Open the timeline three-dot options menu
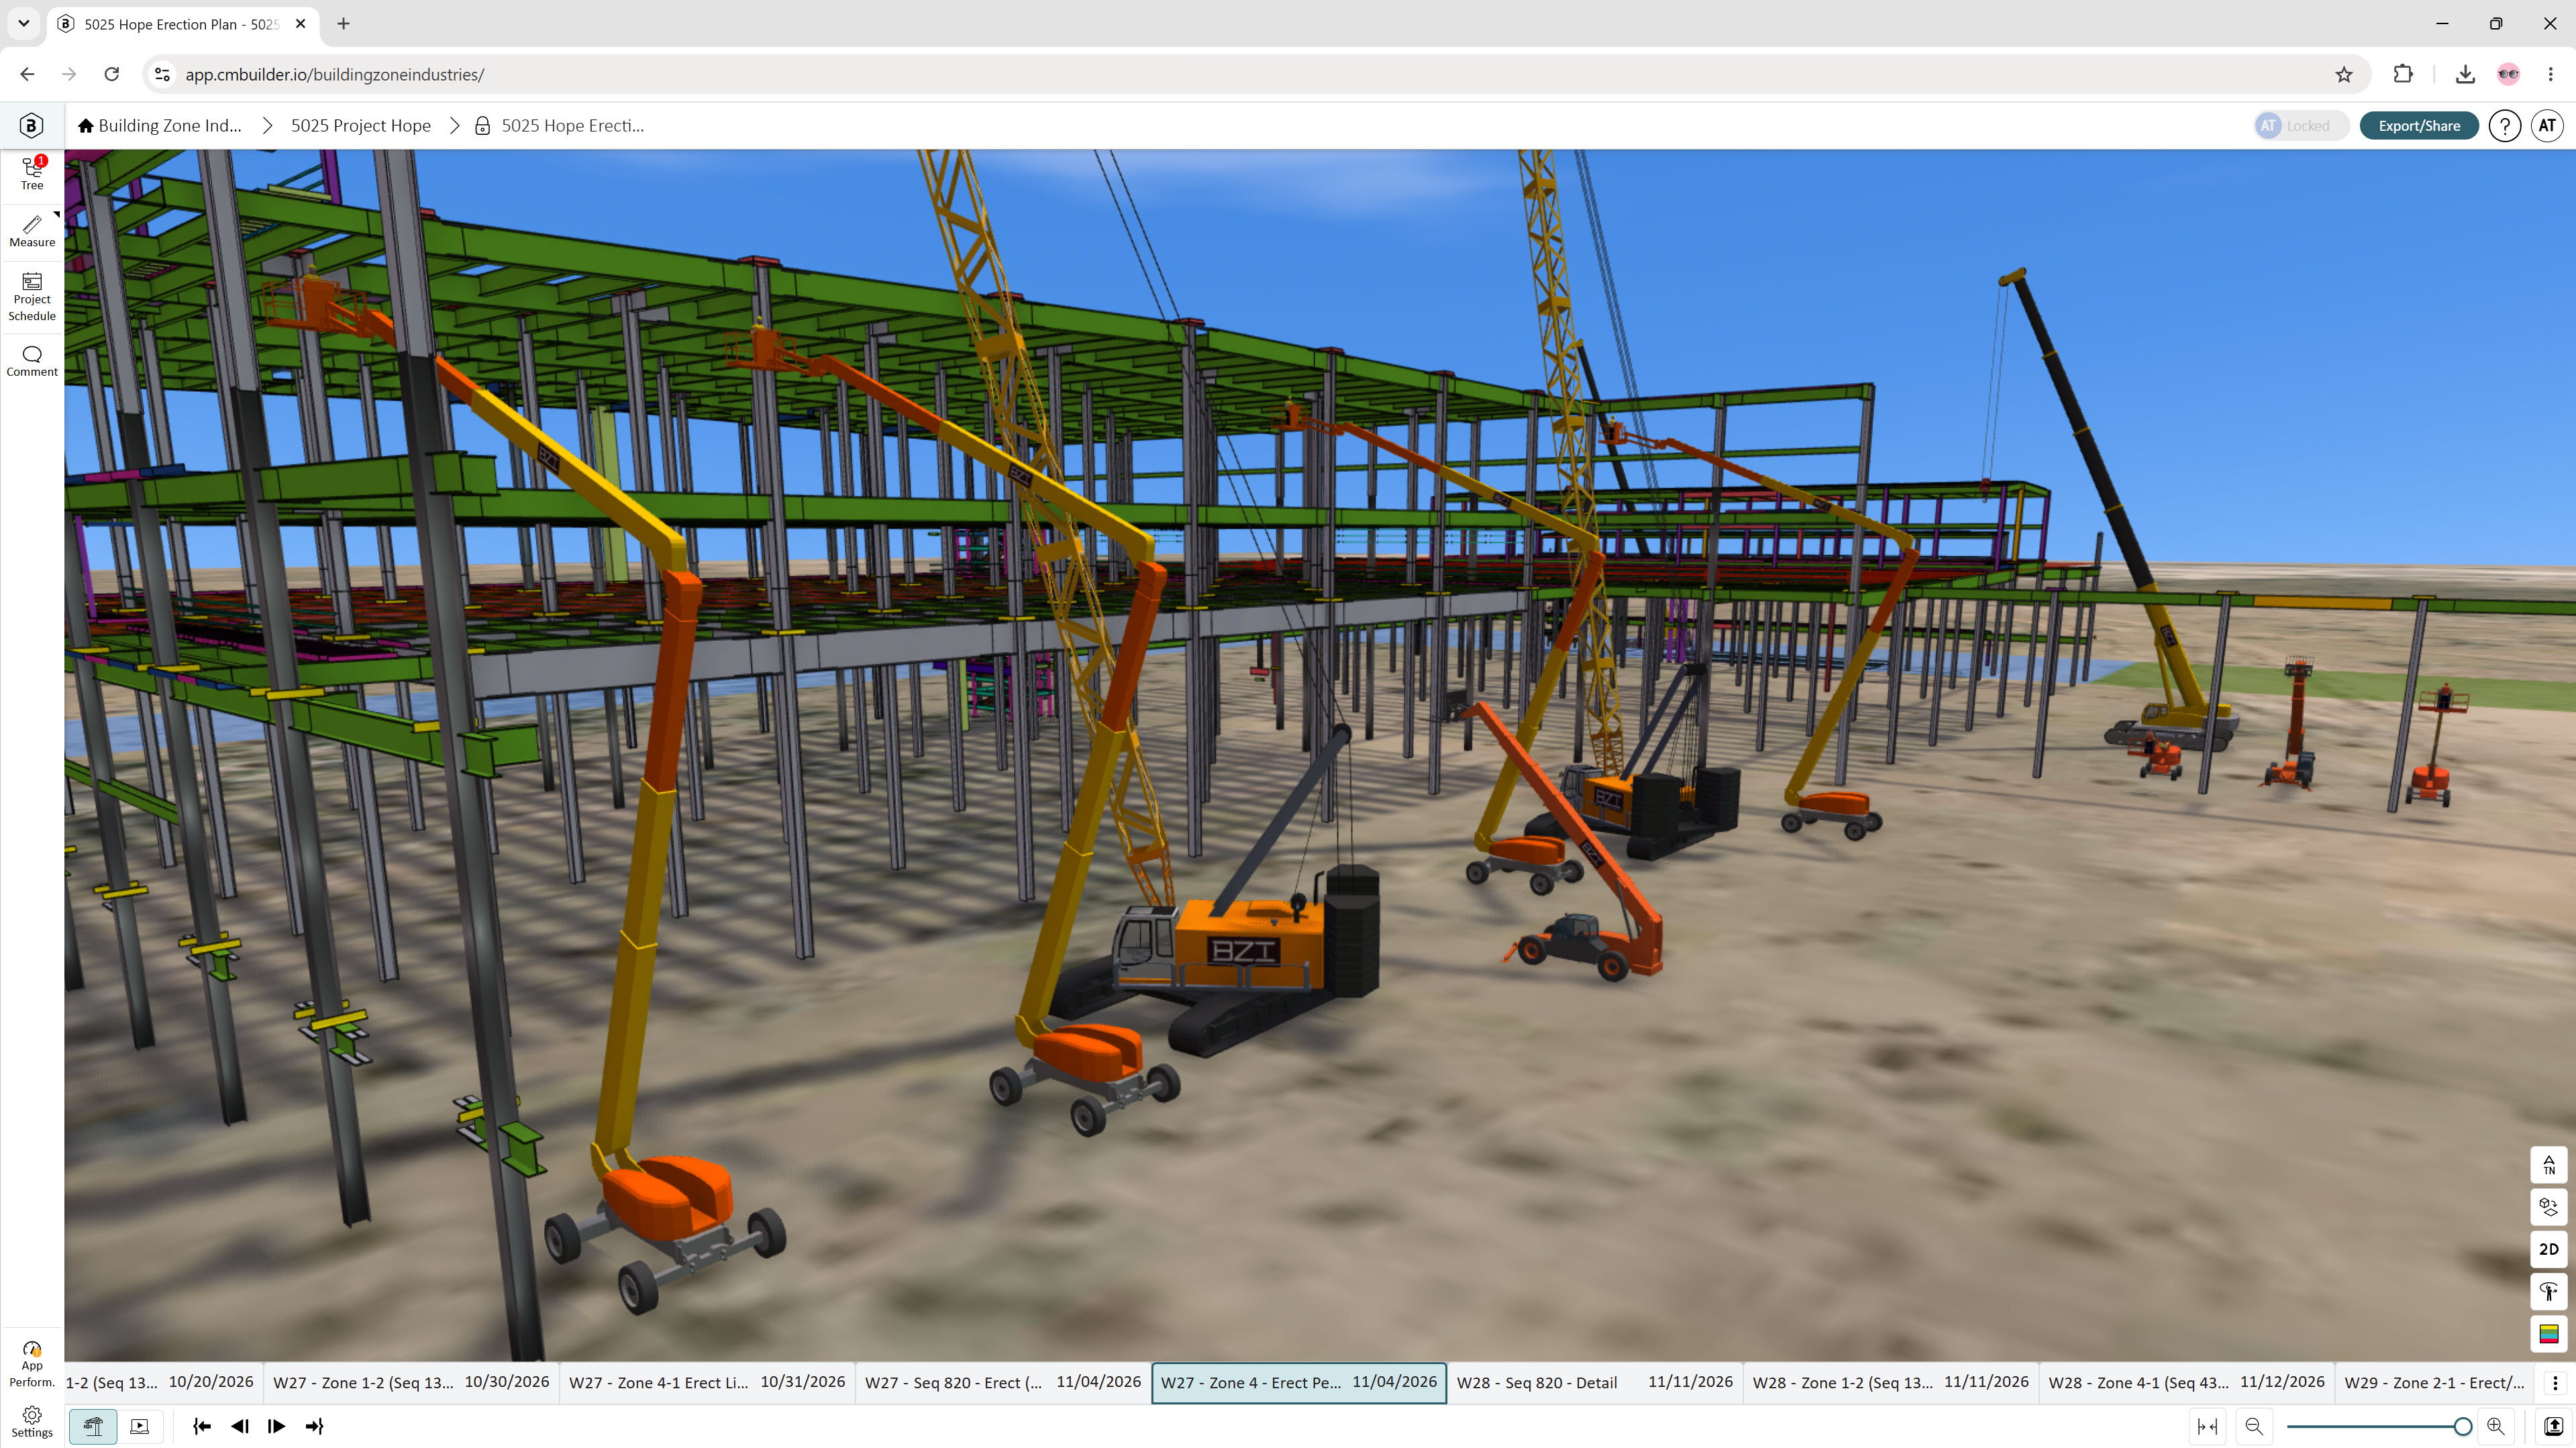Viewport: 2576px width, 1448px height. pyautogui.click(x=2555, y=1383)
